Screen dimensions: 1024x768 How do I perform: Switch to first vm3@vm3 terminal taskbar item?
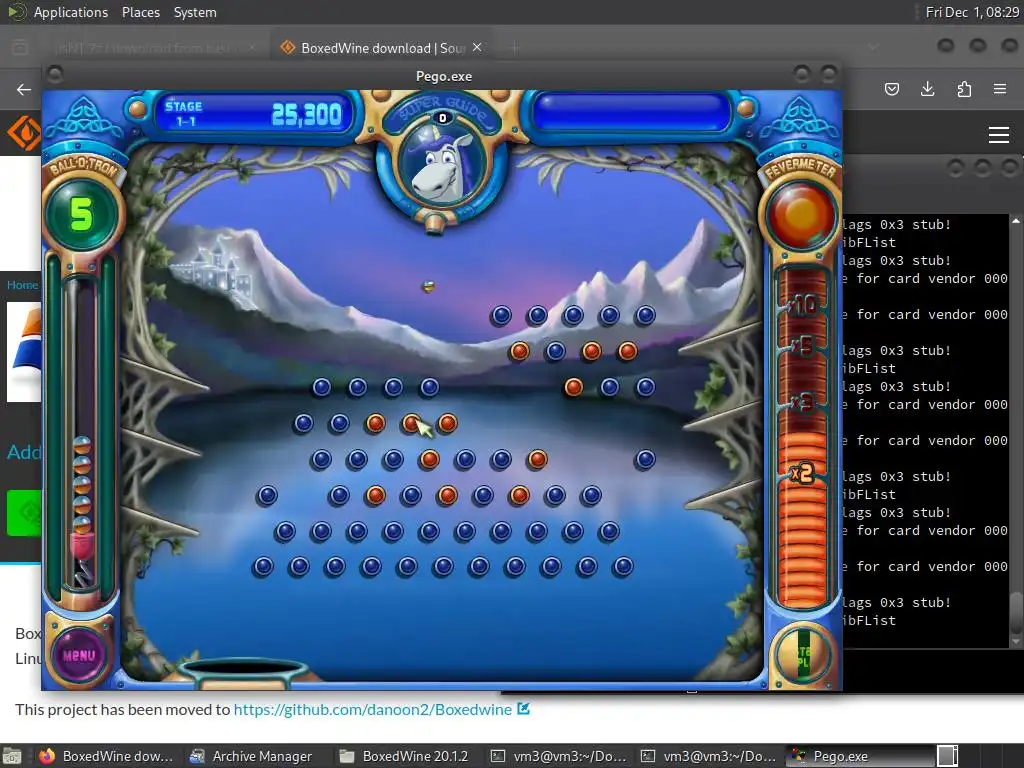tap(559, 756)
